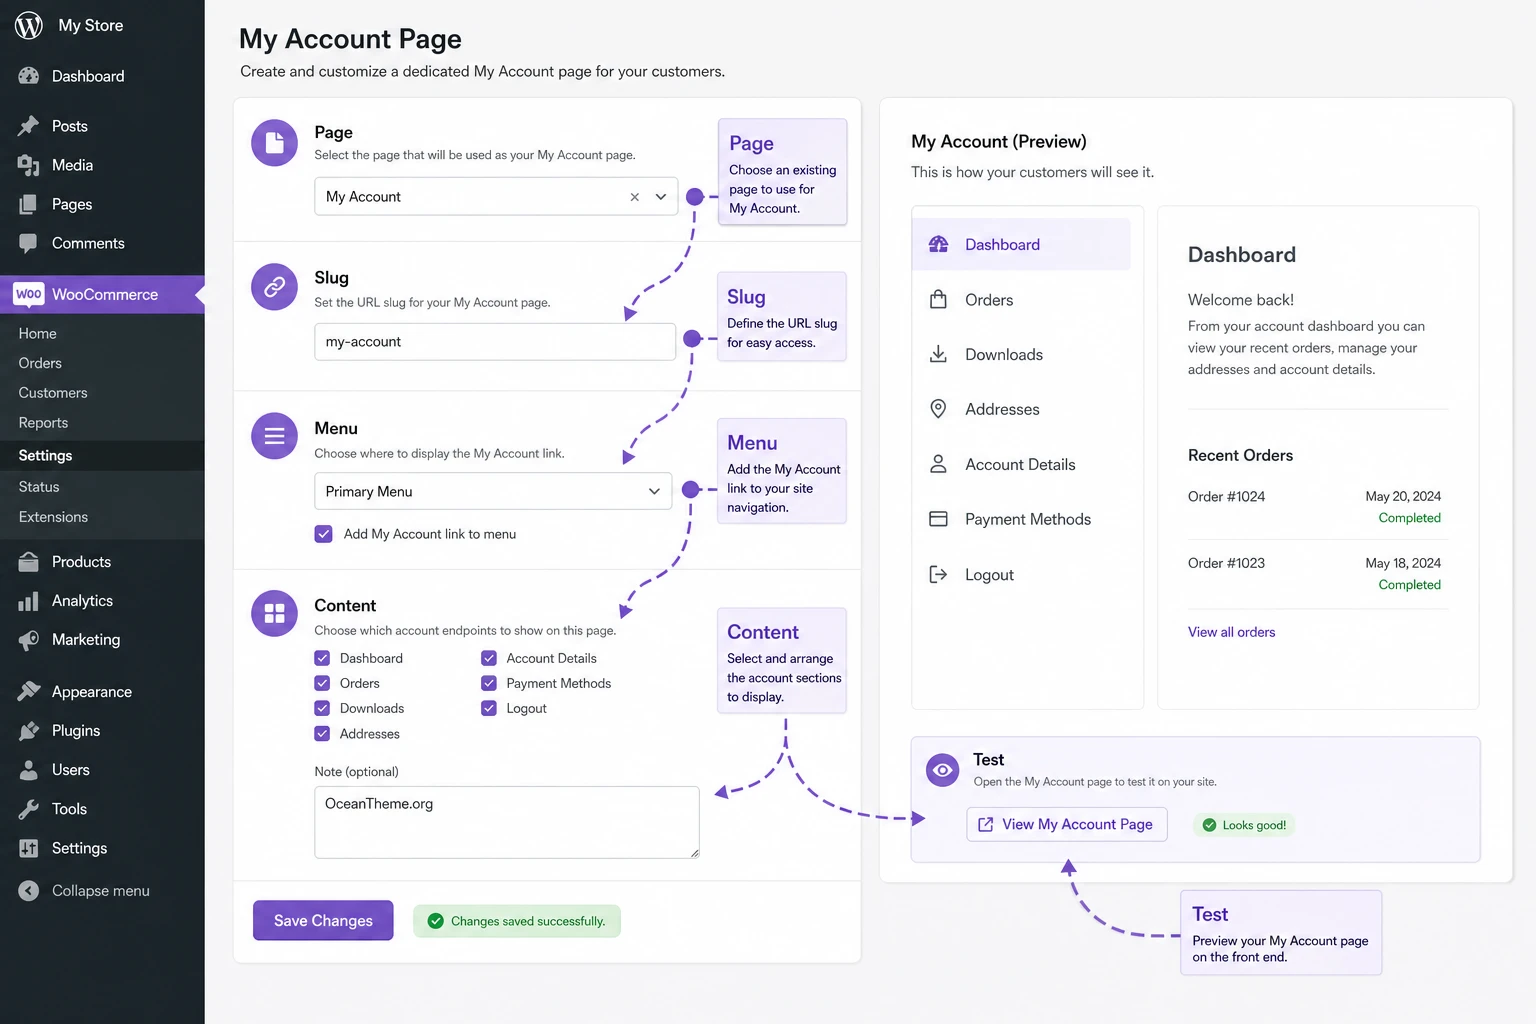Click View My Account Page button
Image resolution: width=1536 pixels, height=1024 pixels.
point(1067,824)
